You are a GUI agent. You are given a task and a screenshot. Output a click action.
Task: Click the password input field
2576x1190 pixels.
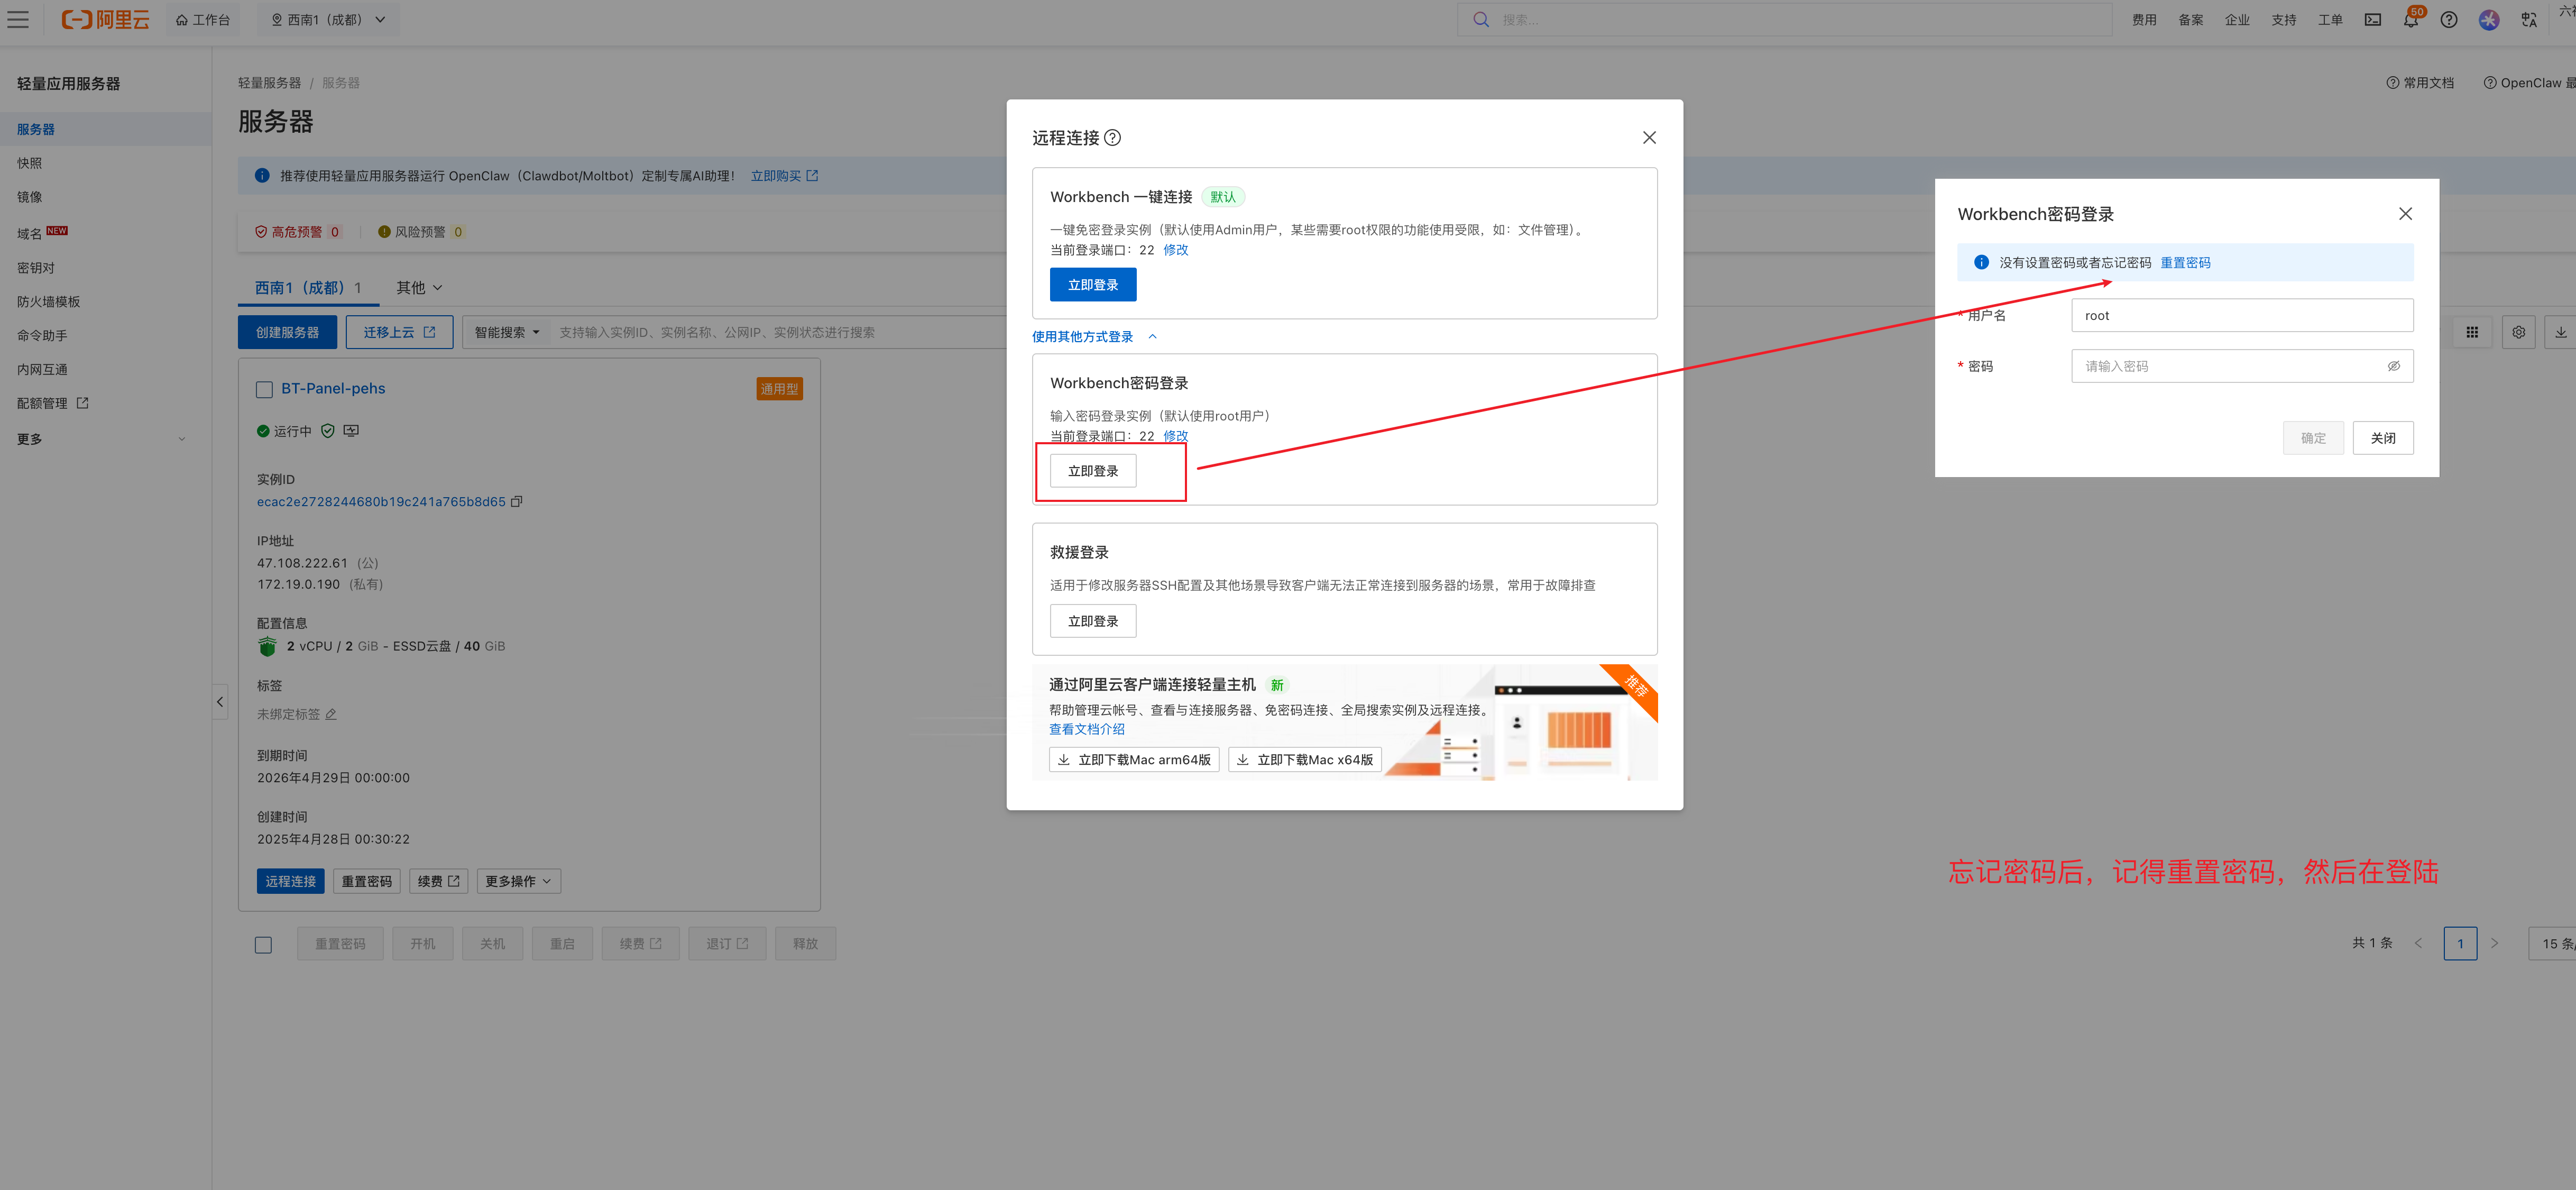click(2242, 366)
